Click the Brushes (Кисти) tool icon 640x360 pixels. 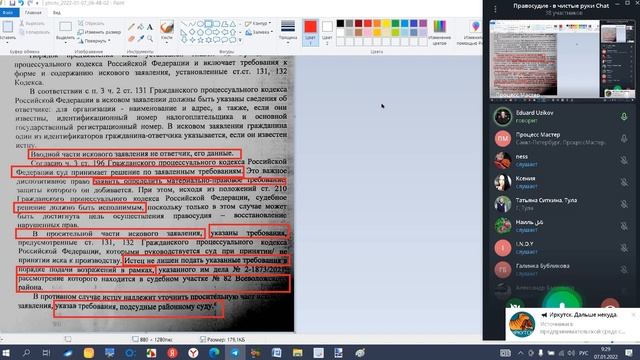[x=167, y=27]
